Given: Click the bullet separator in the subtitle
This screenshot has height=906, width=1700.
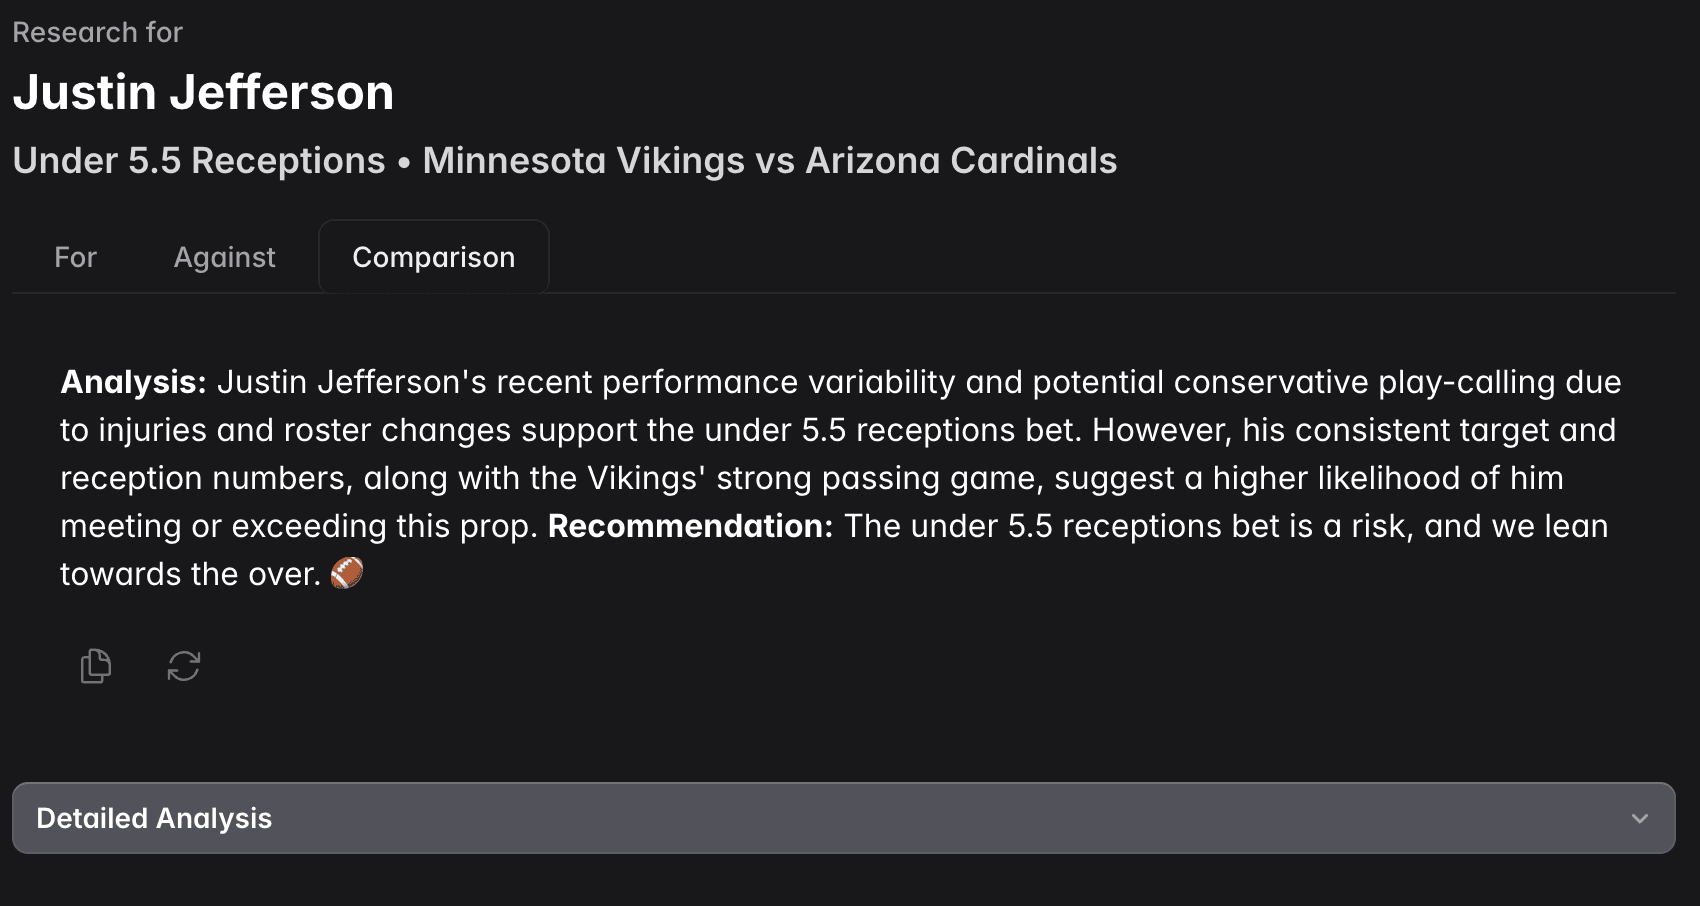Looking at the screenshot, I should pyautogui.click(x=404, y=162).
